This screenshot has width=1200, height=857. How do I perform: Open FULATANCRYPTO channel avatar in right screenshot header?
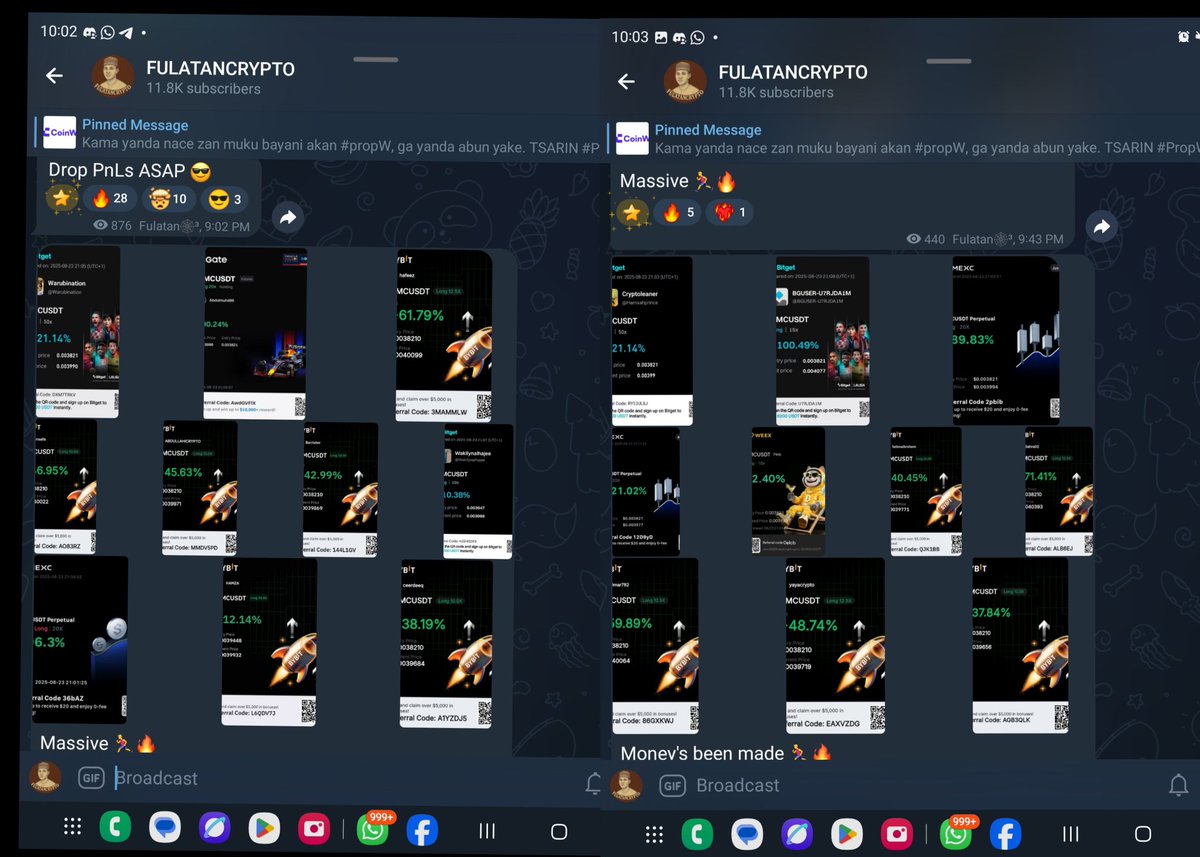tap(685, 82)
